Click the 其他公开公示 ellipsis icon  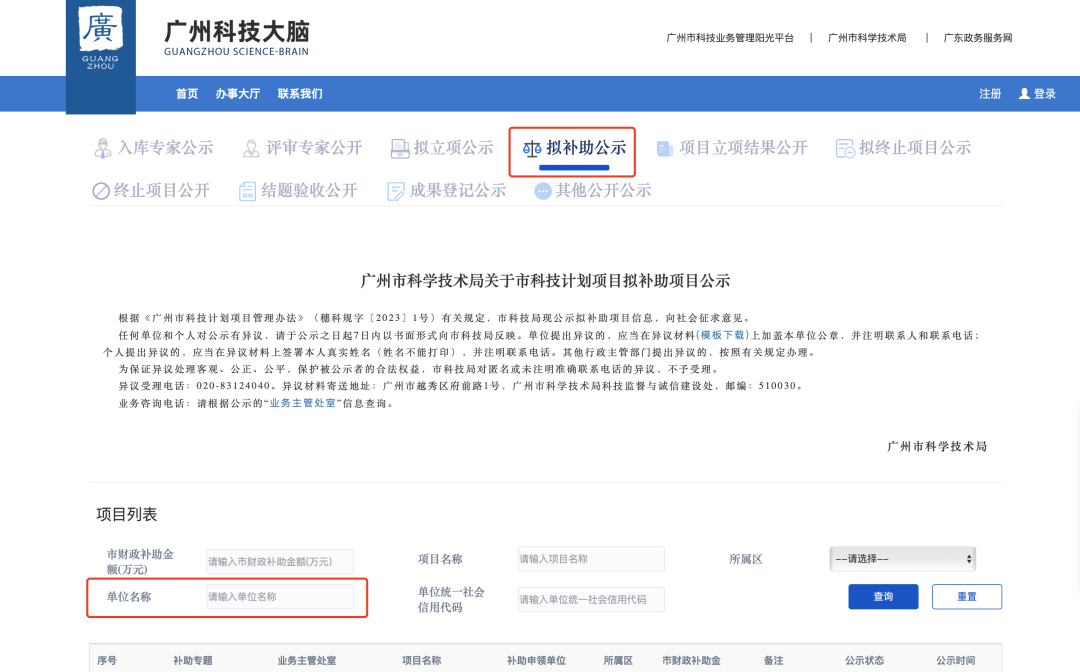pos(543,191)
